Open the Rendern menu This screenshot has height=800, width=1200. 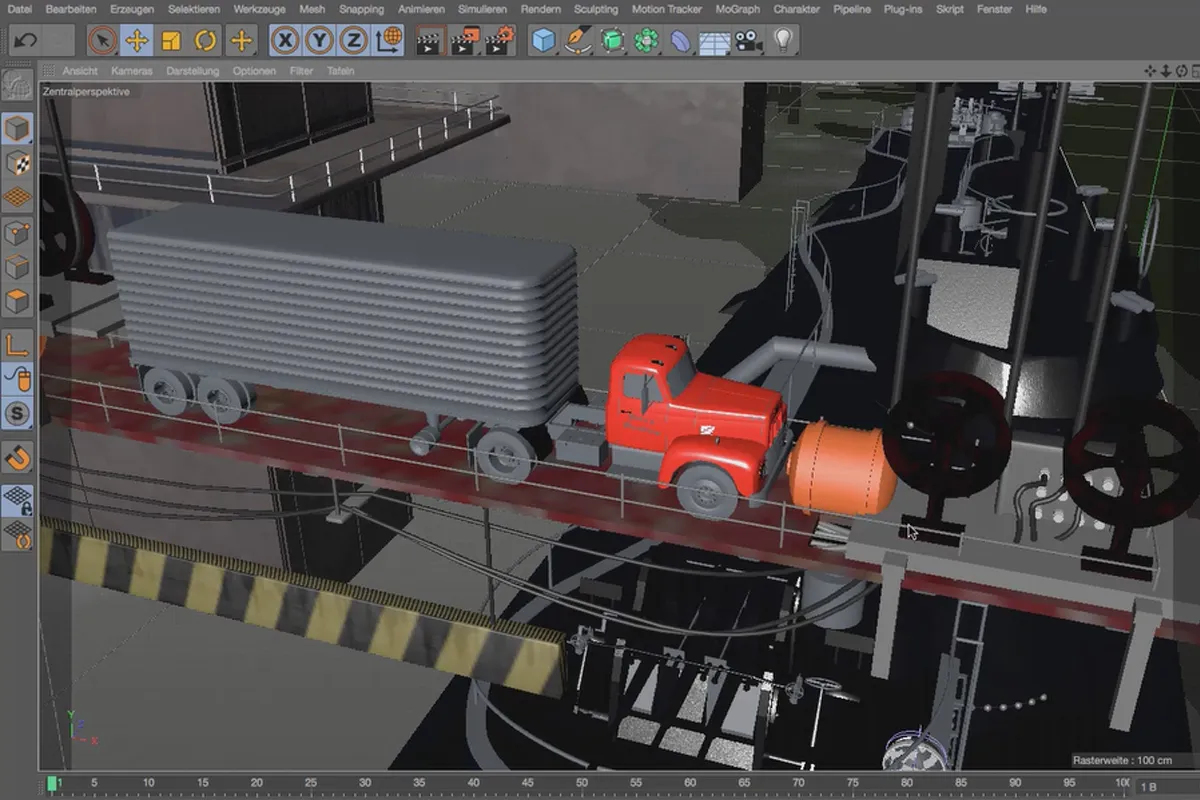(540, 9)
